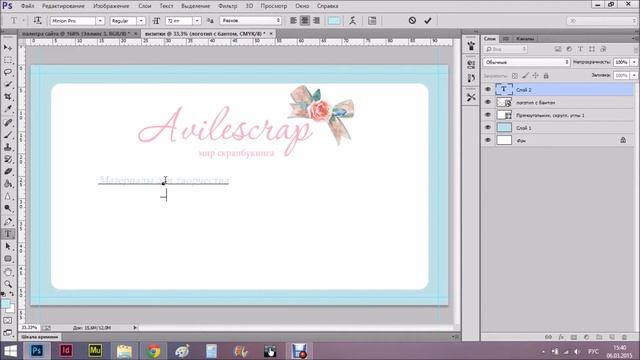Toggle text orientation in options bar
The image size is (640, 360).
point(37,20)
